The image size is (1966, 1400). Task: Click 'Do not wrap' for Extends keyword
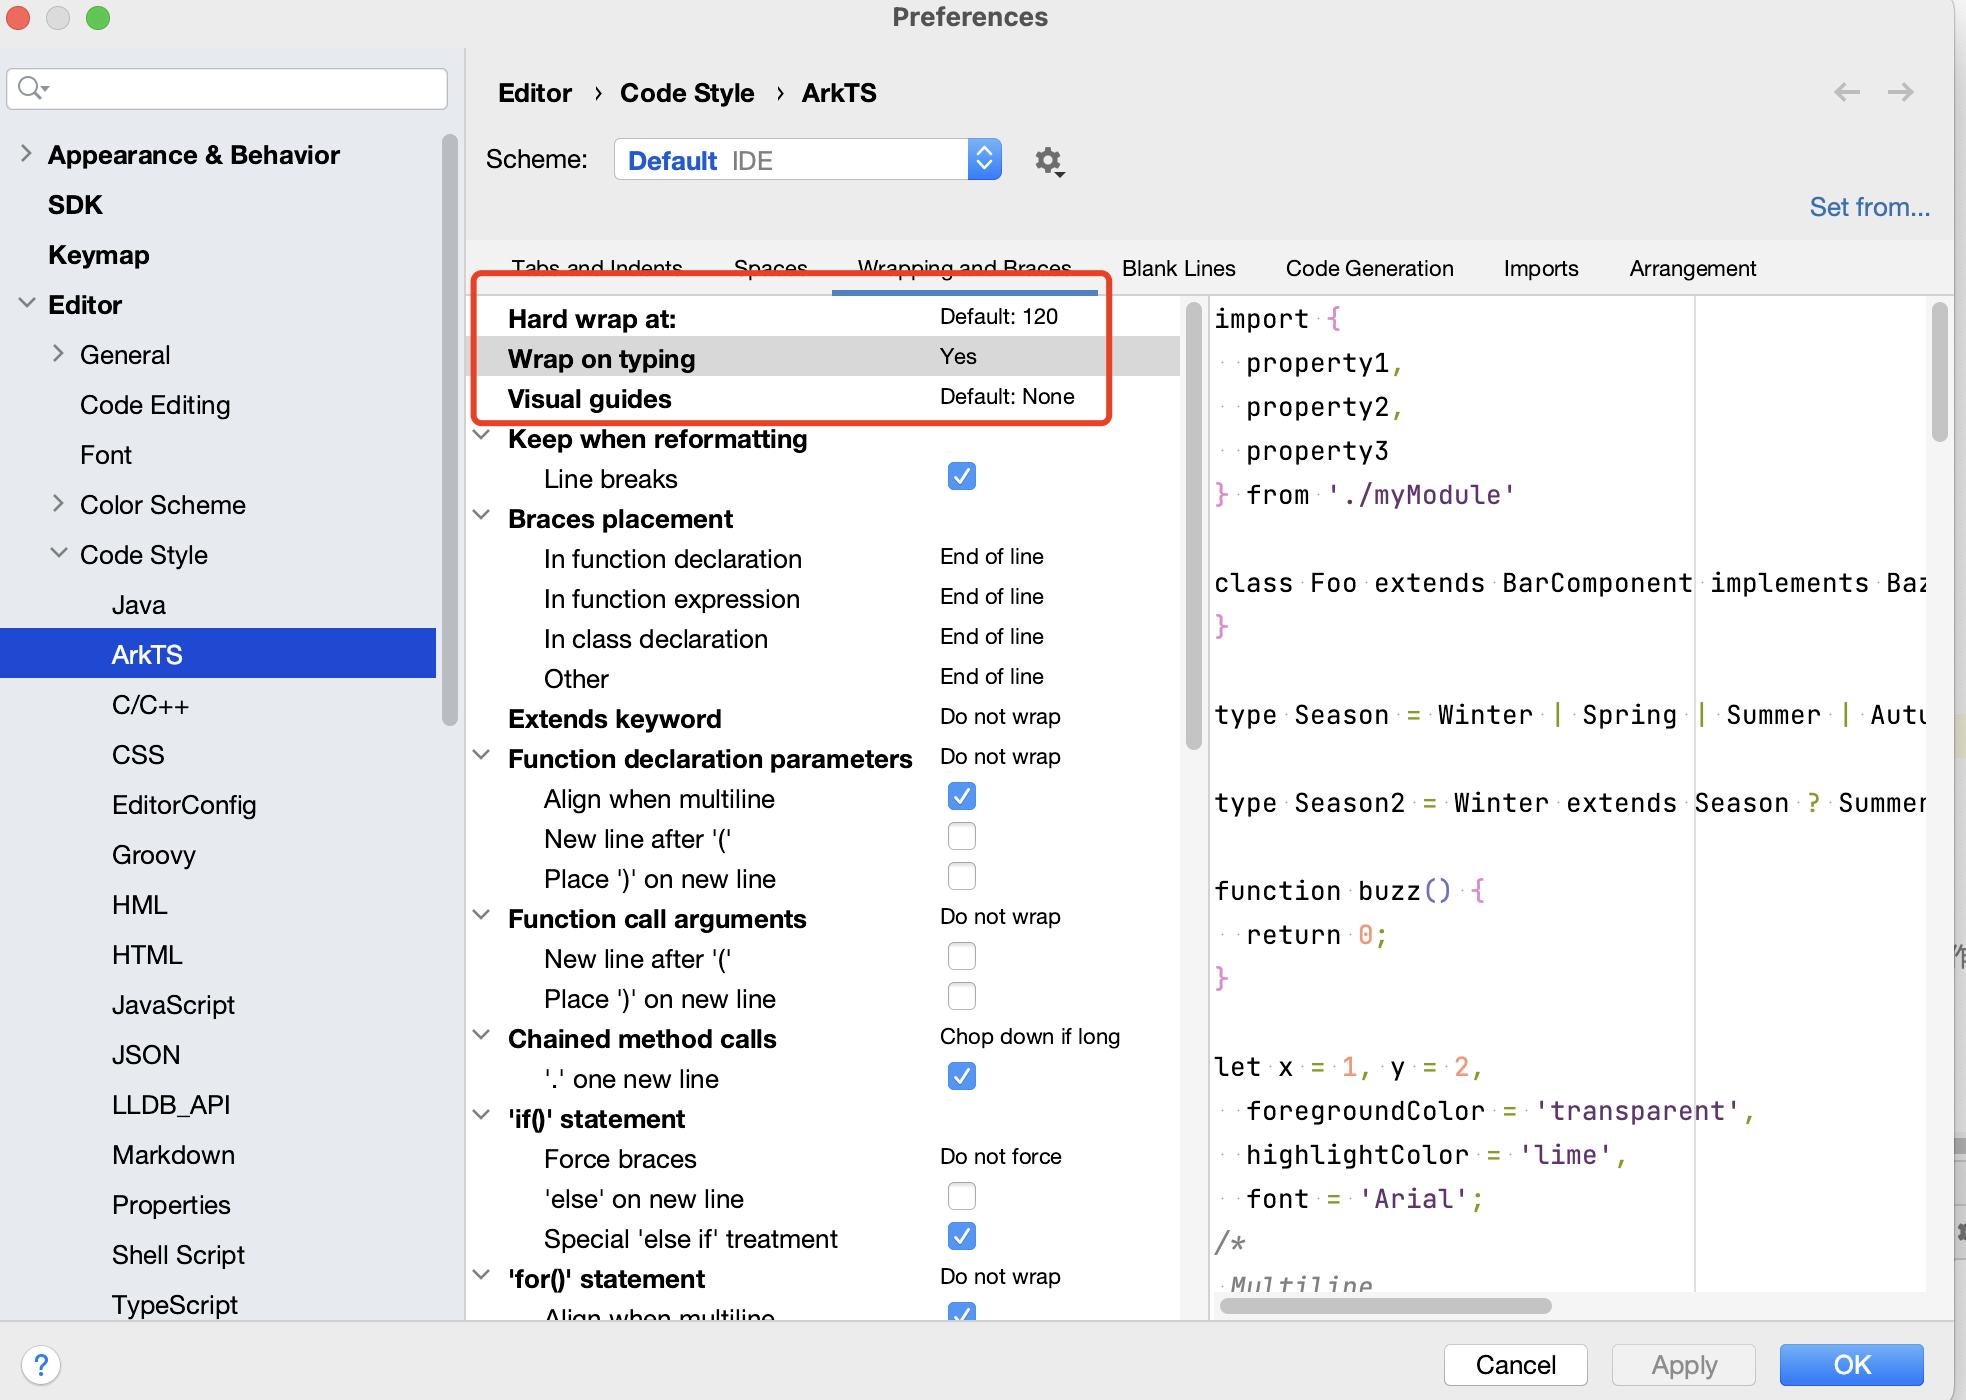1000,716
